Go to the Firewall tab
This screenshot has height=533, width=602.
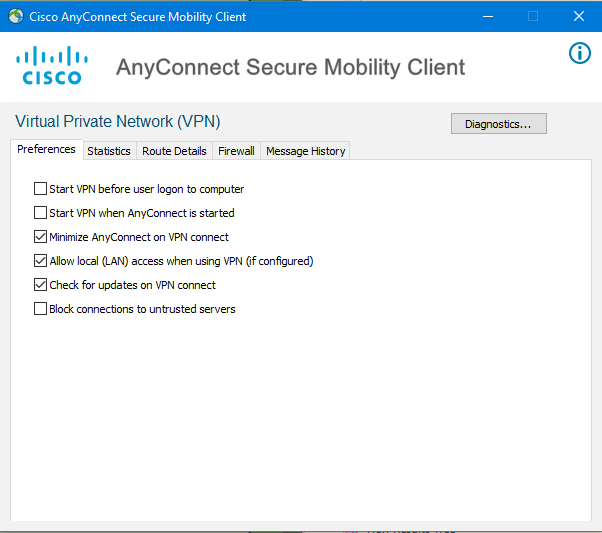[236, 151]
